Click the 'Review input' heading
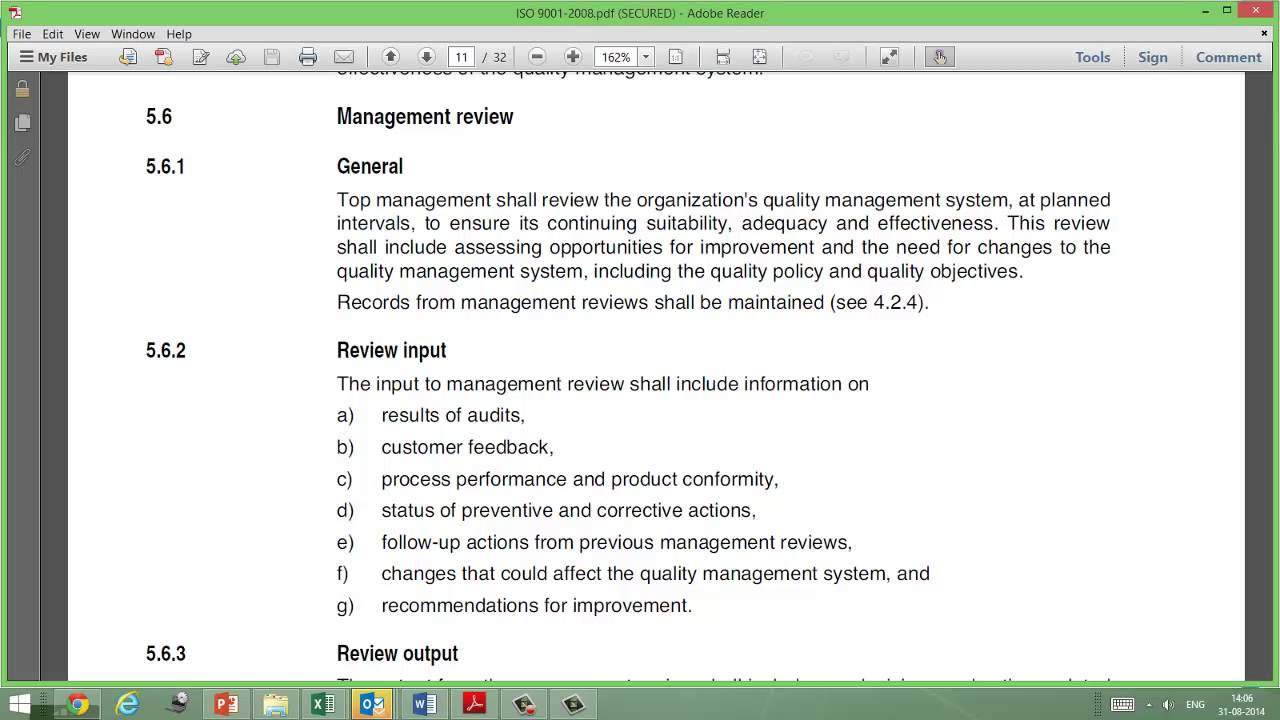This screenshot has width=1280, height=720. coord(391,351)
